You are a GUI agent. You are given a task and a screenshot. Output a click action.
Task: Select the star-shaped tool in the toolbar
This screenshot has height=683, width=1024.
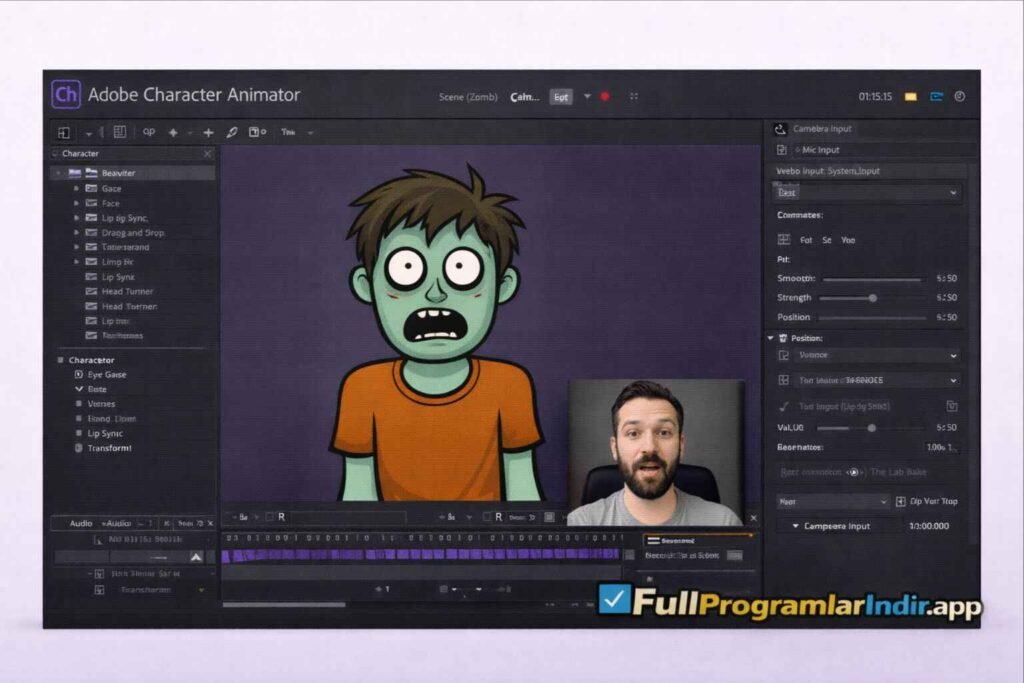pos(172,131)
